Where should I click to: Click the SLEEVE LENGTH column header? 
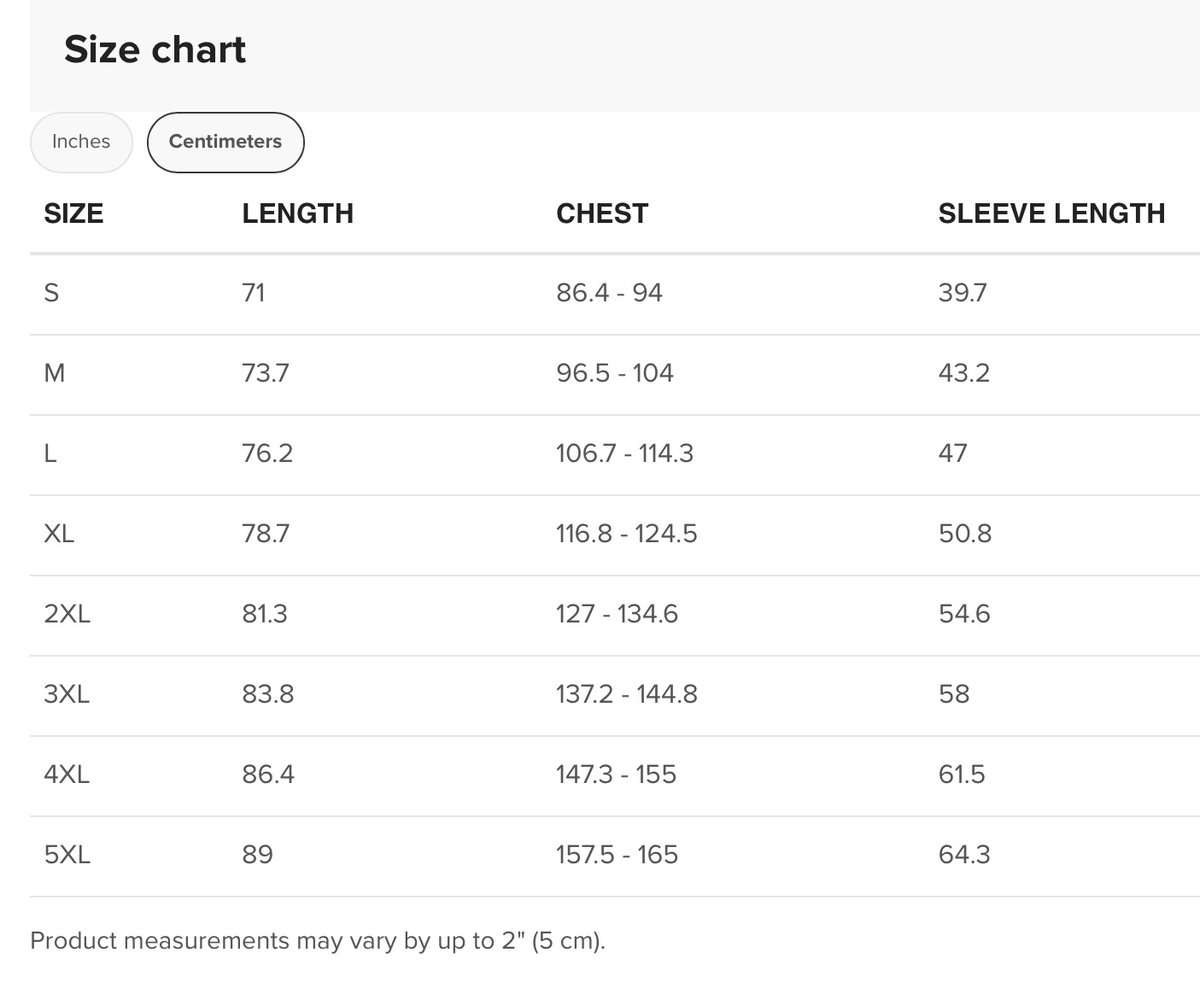point(1051,213)
